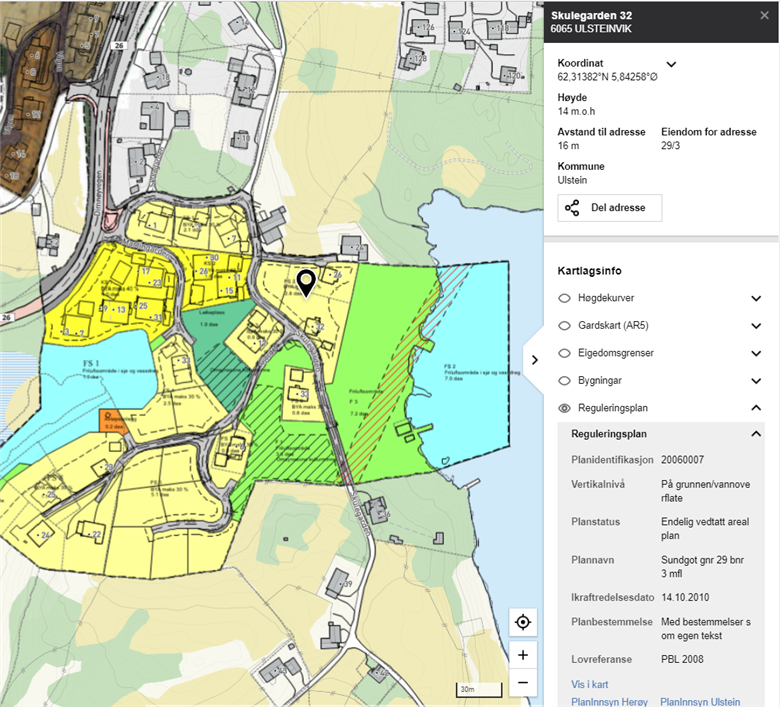Click the black location pin on map
780x707 pixels.
click(307, 283)
